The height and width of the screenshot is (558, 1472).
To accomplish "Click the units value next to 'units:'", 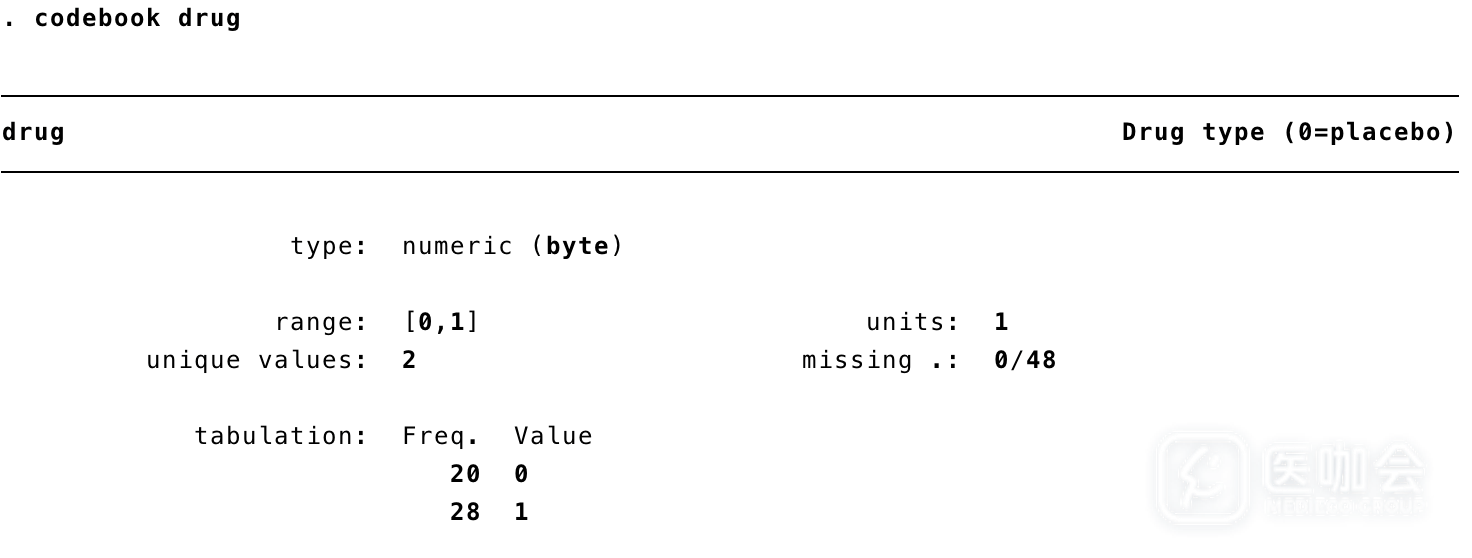I will click(x=1001, y=322).
